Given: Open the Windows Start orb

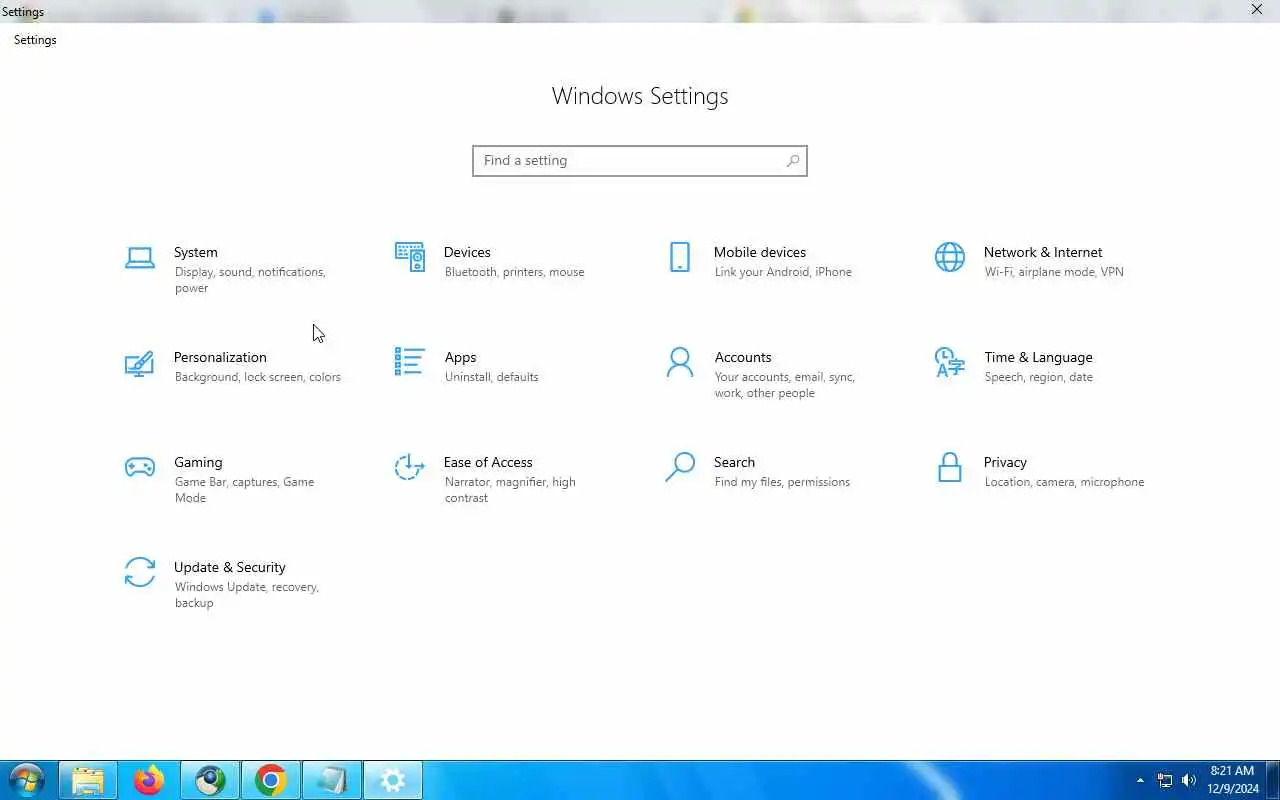Looking at the screenshot, I should (26, 780).
